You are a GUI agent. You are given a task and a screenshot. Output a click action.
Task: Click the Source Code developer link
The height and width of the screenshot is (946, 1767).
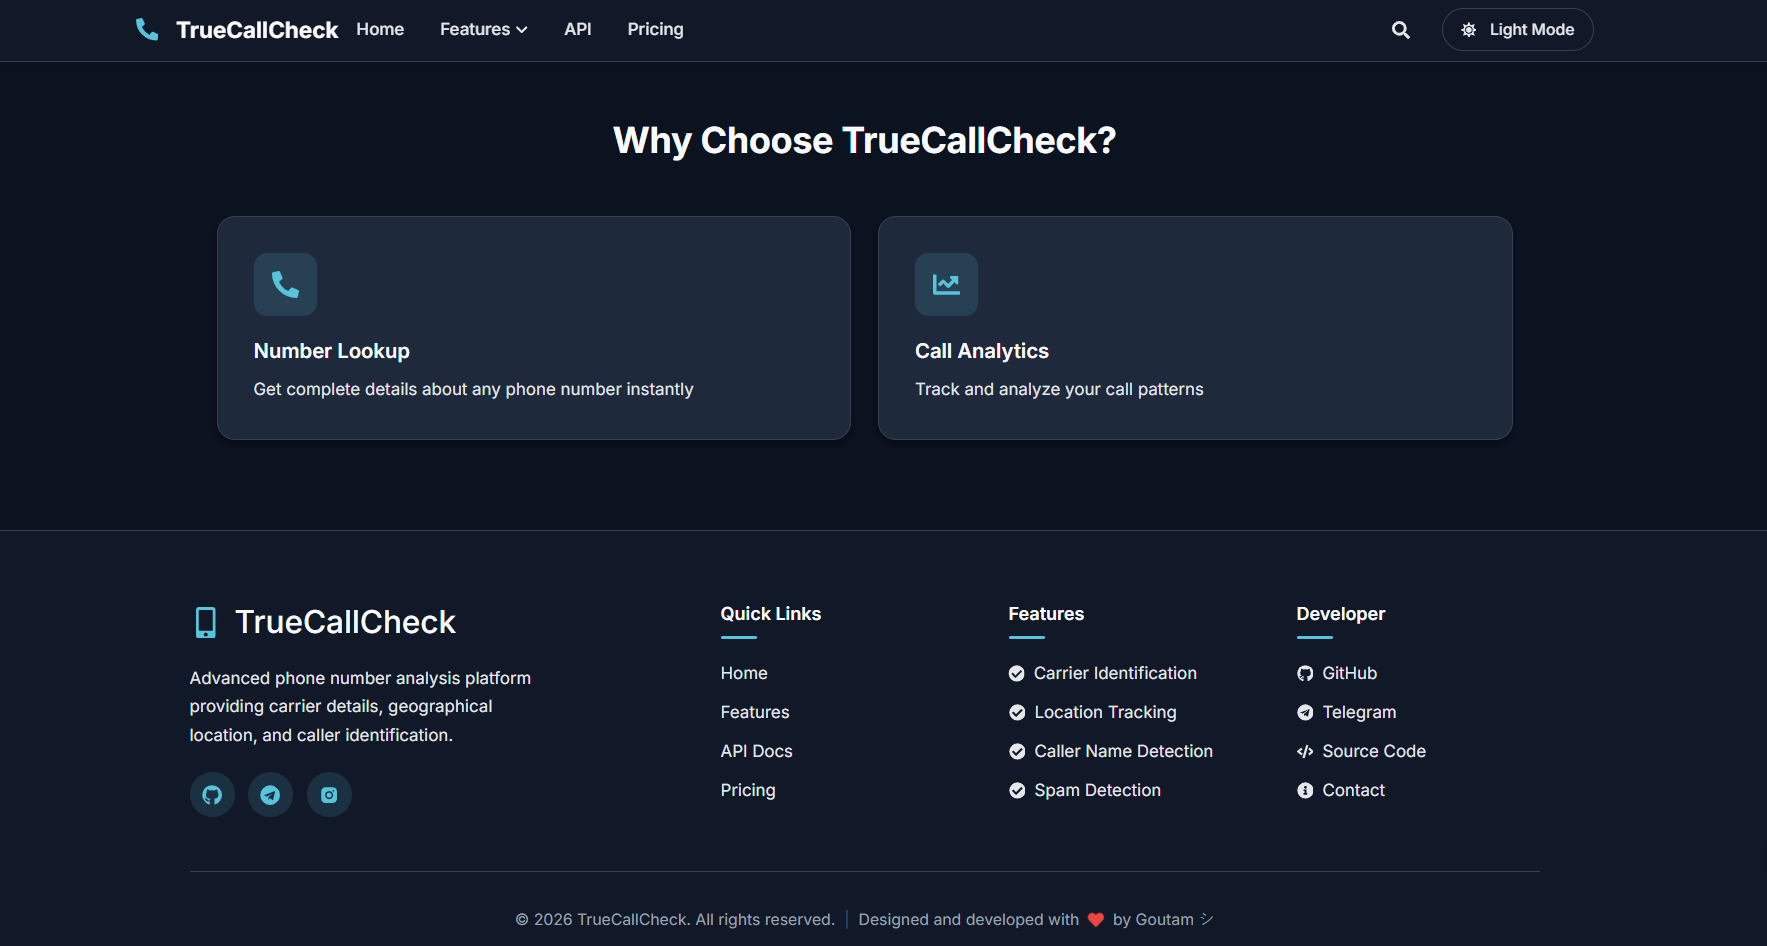pyautogui.click(x=1373, y=751)
